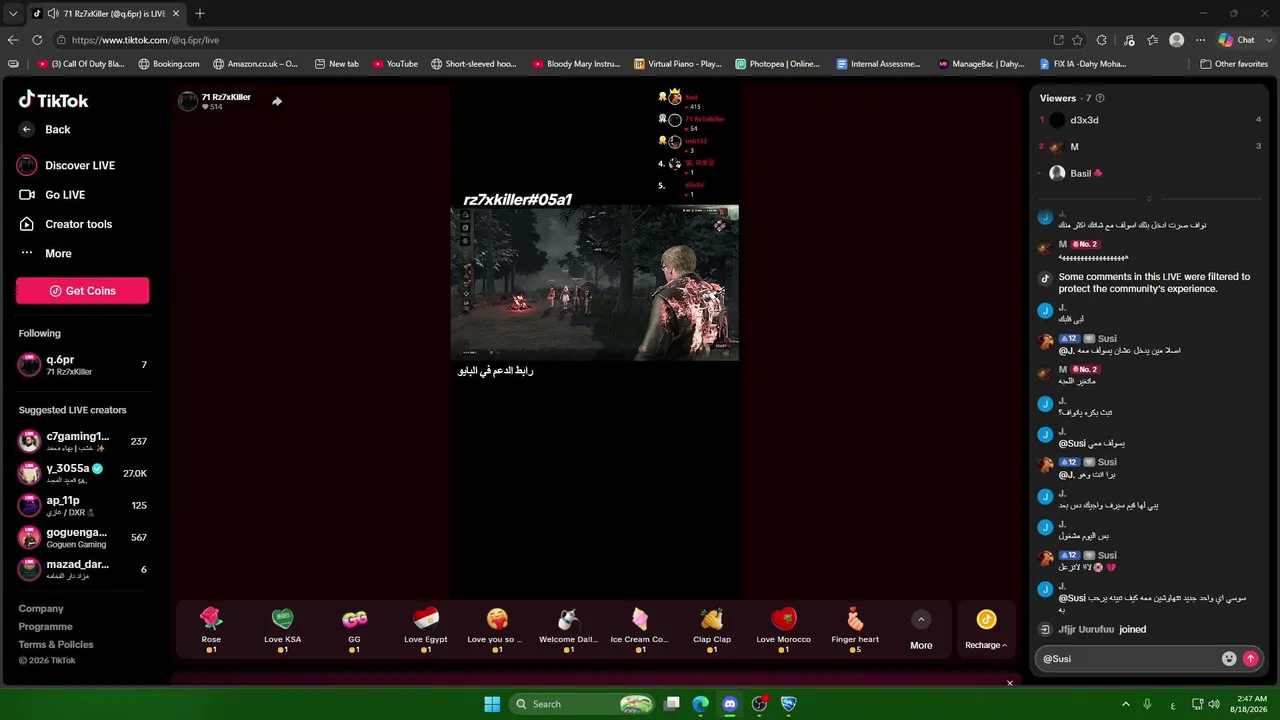Screen dimensions: 1280x720
Task: Close the banner below the gifts bar
Action: pos(1009,683)
